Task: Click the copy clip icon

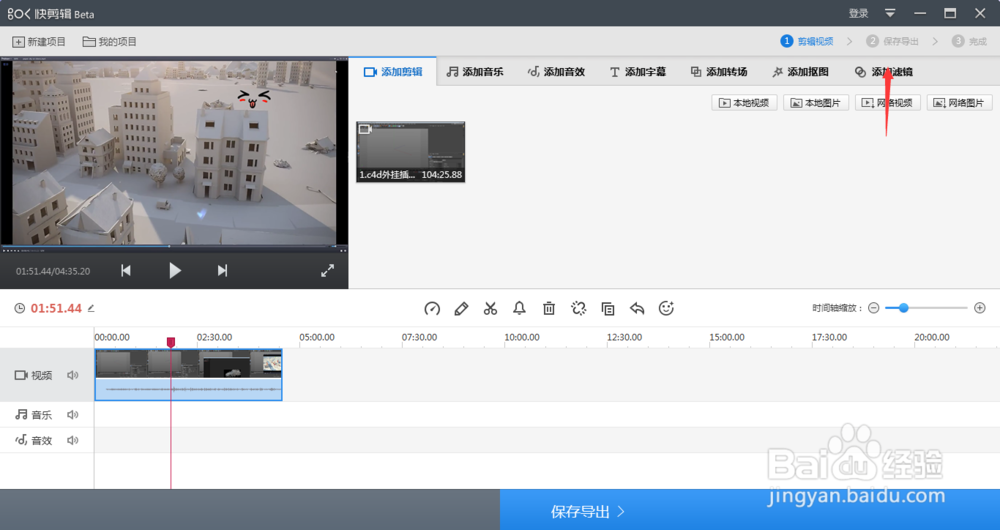Action: click(x=608, y=309)
